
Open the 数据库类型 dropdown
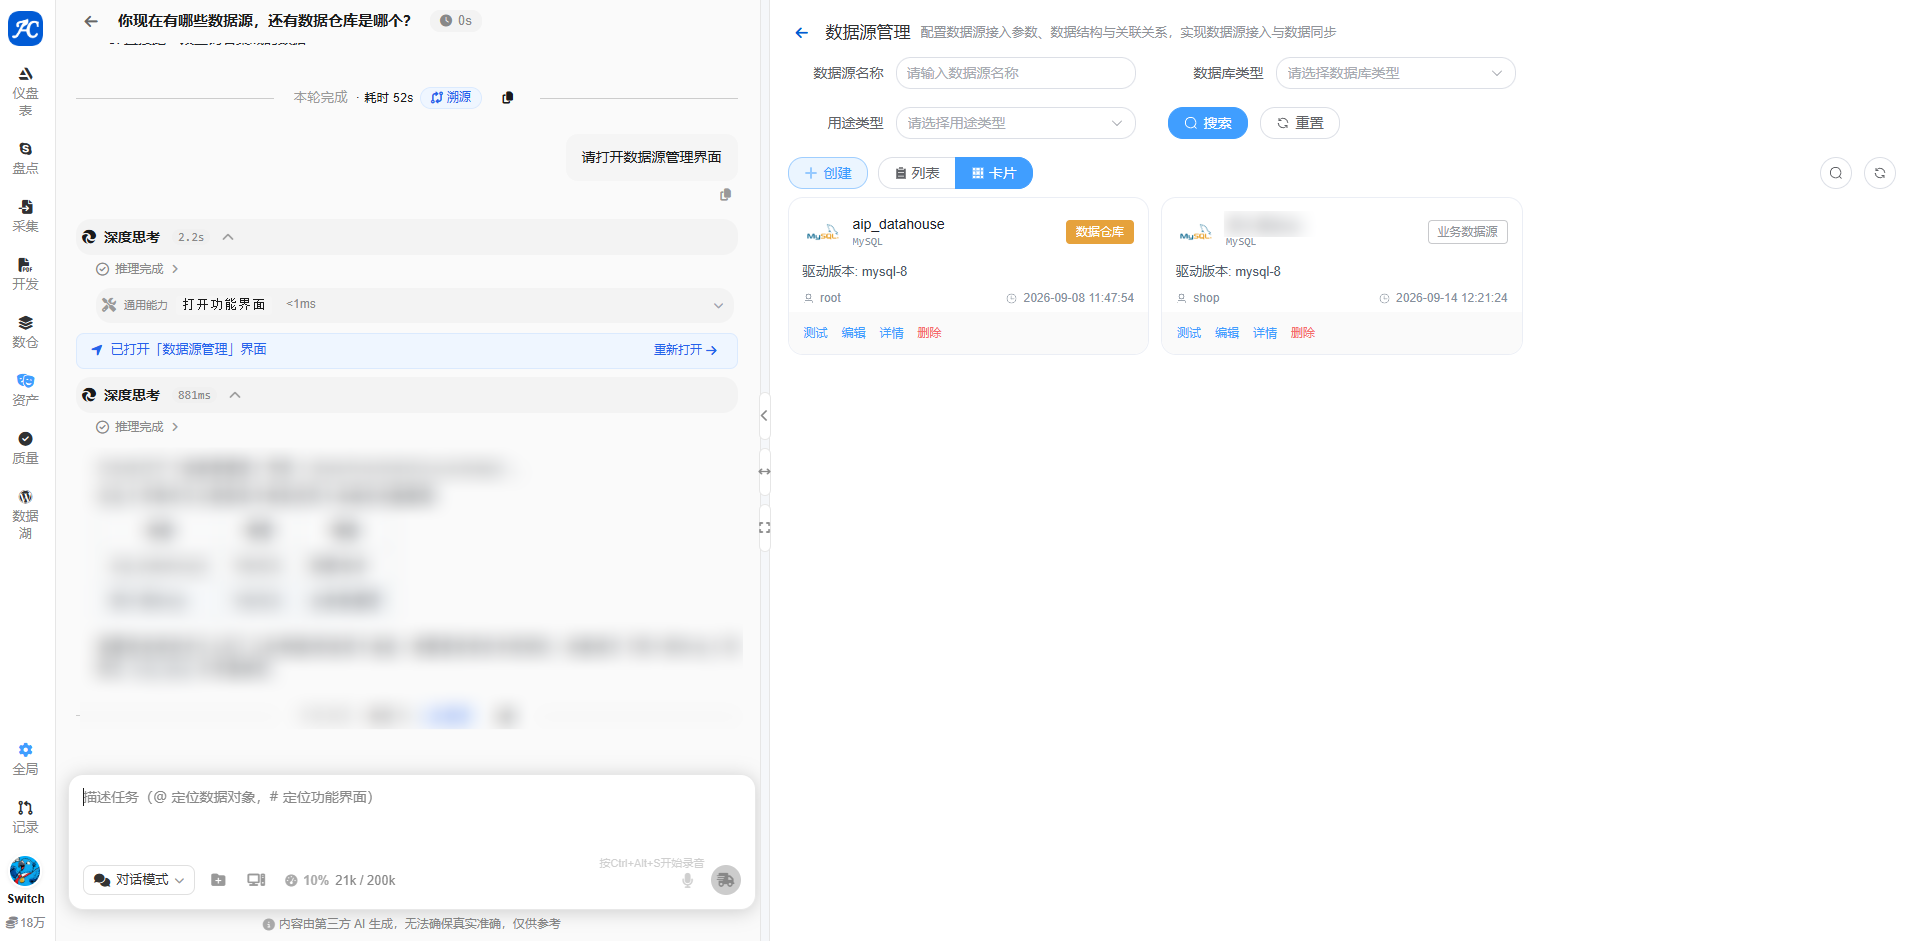(x=1396, y=73)
